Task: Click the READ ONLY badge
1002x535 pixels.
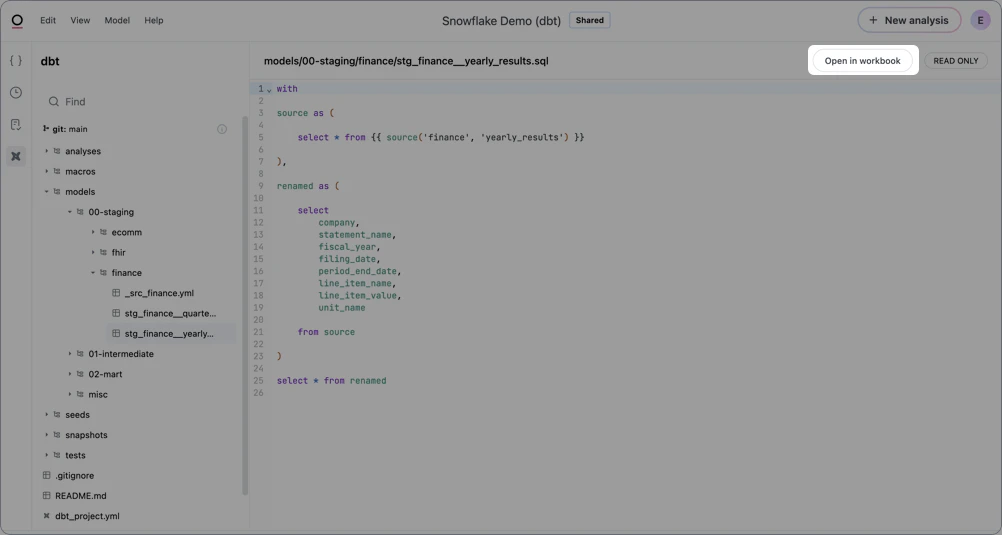Action: point(955,61)
